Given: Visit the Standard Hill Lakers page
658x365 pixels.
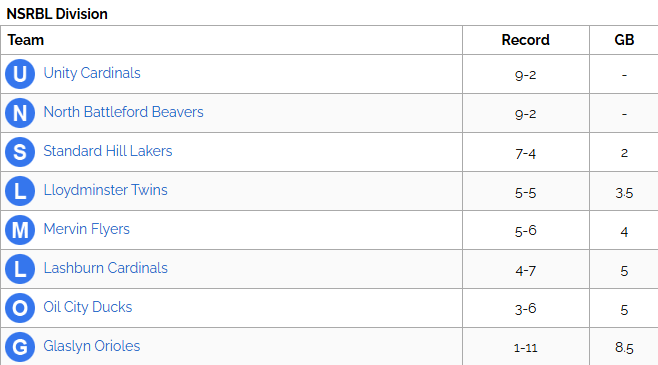Looking at the screenshot, I should [108, 151].
